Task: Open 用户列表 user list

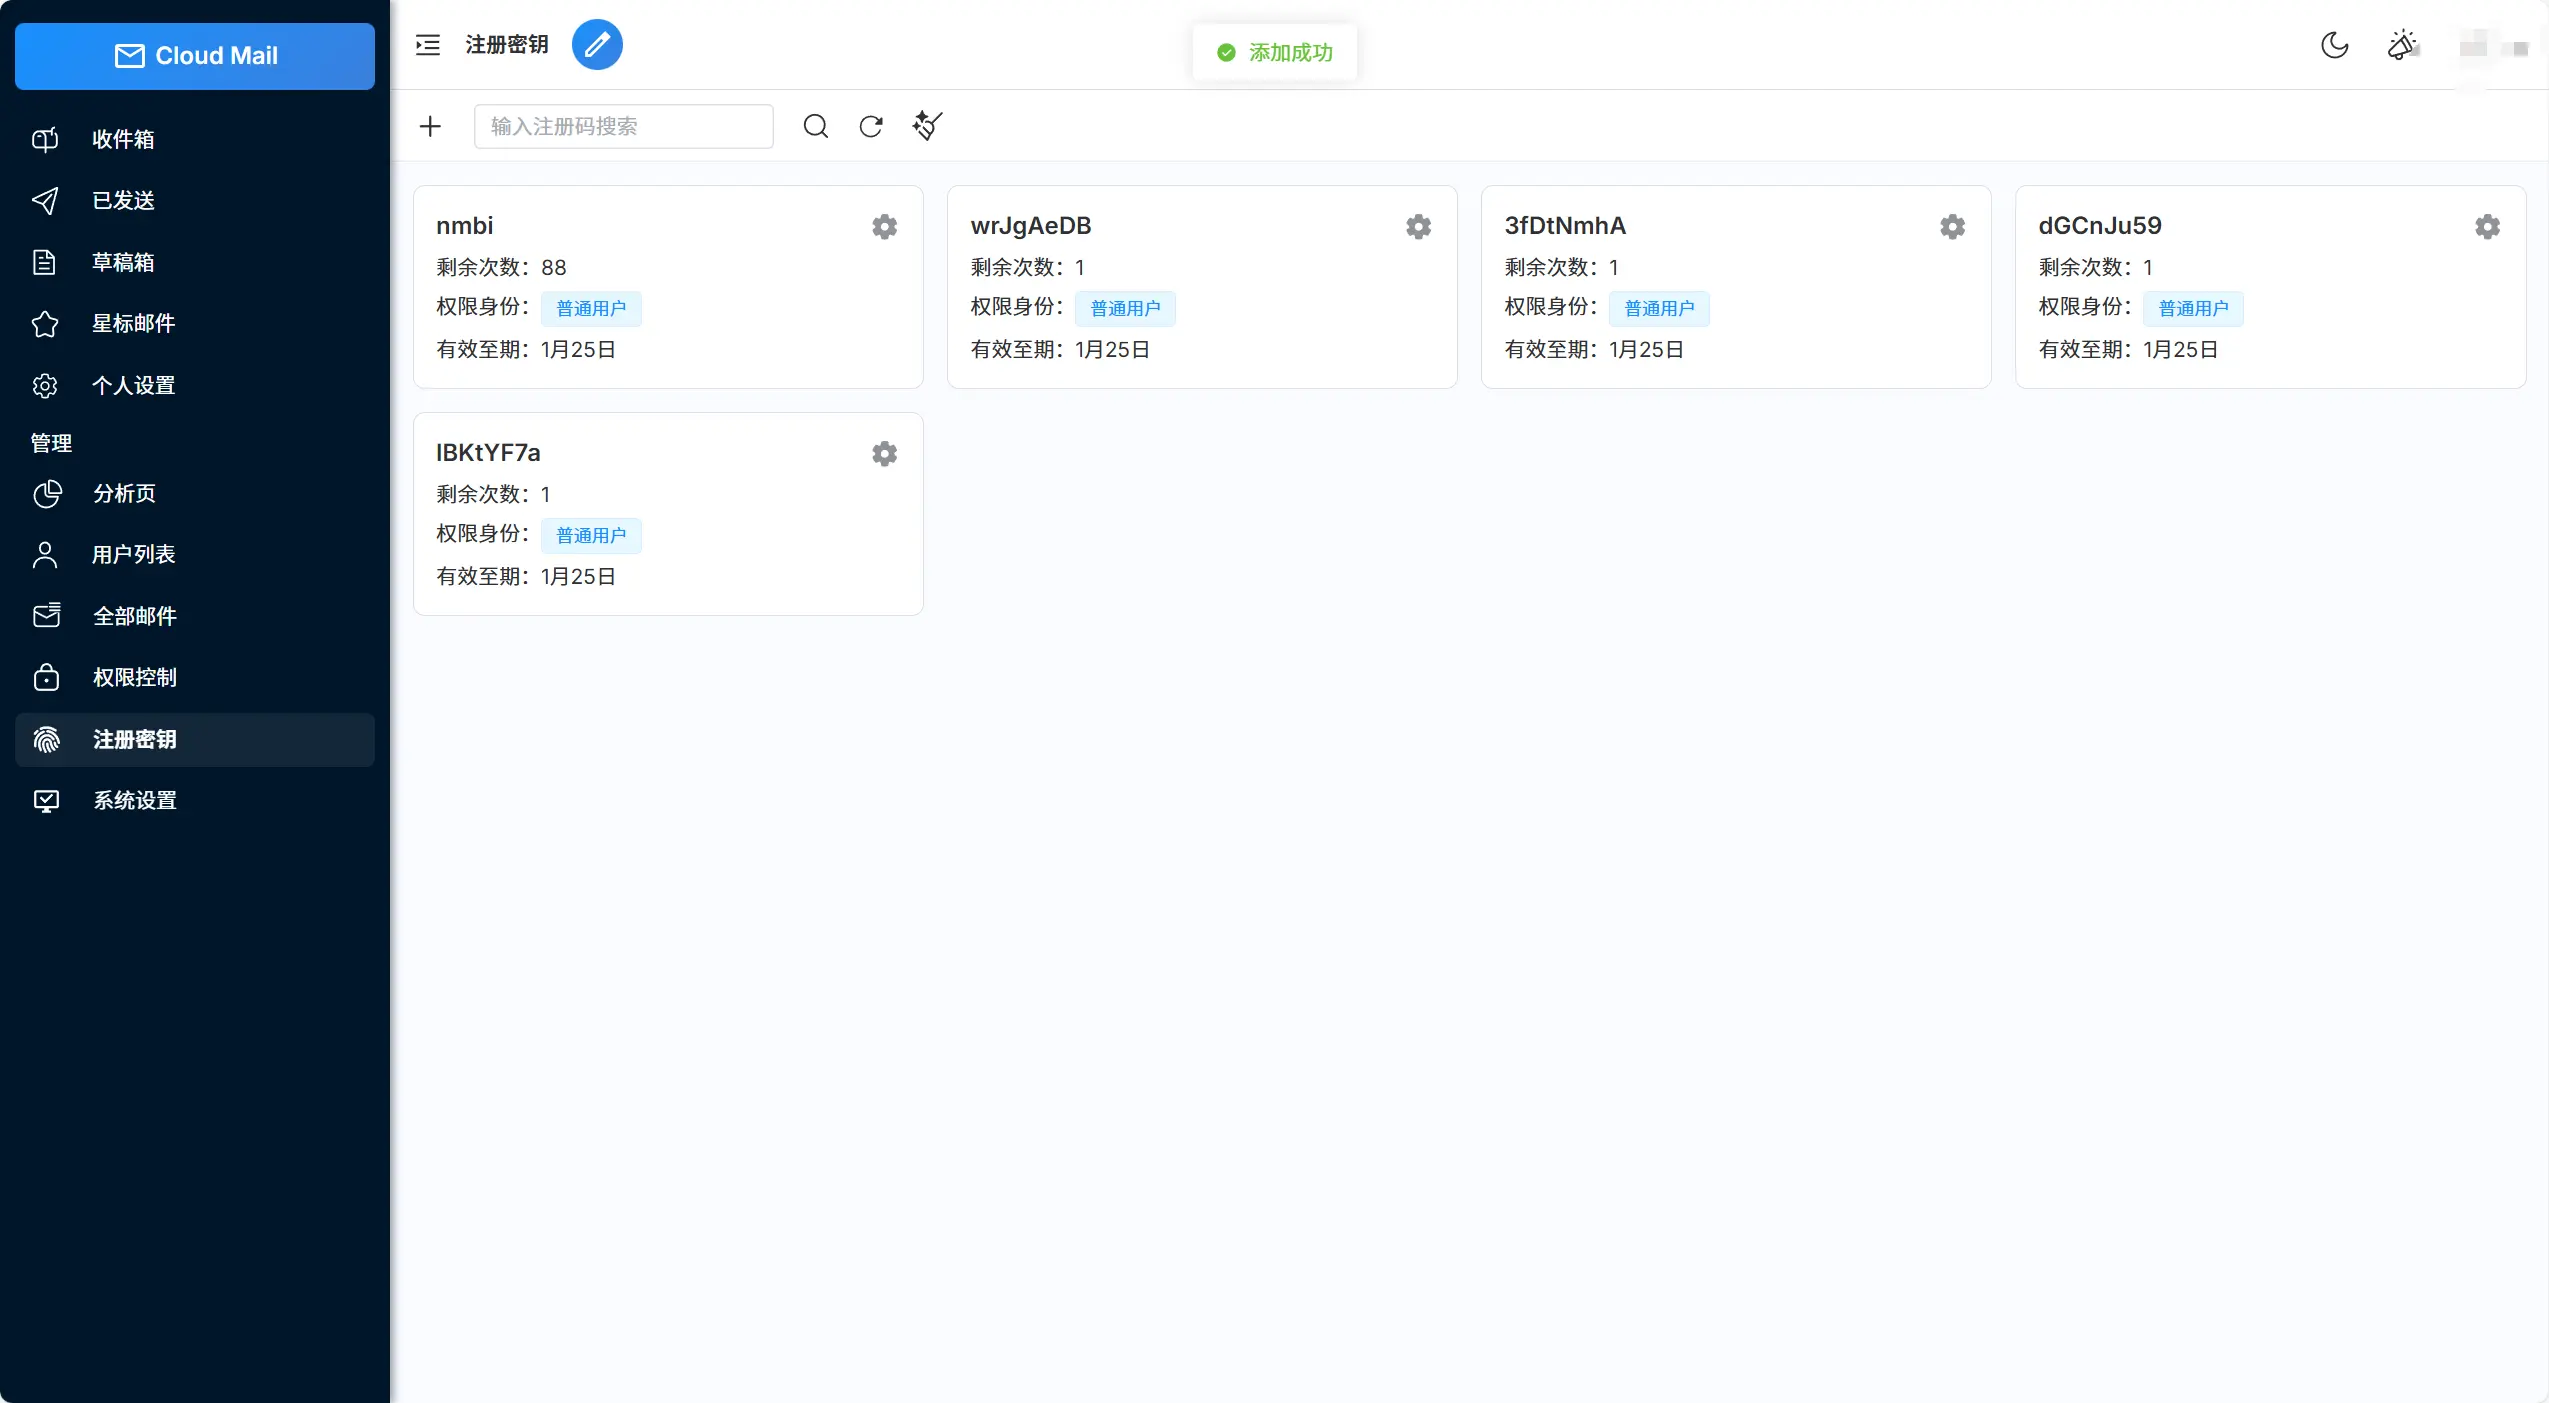Action: [x=195, y=554]
